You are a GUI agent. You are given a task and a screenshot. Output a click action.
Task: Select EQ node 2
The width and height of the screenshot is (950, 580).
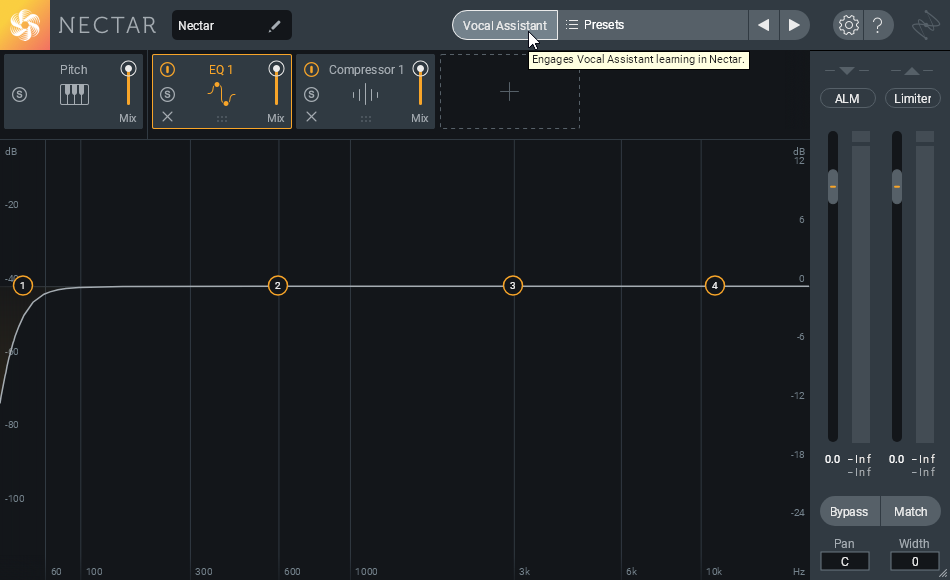(277, 285)
